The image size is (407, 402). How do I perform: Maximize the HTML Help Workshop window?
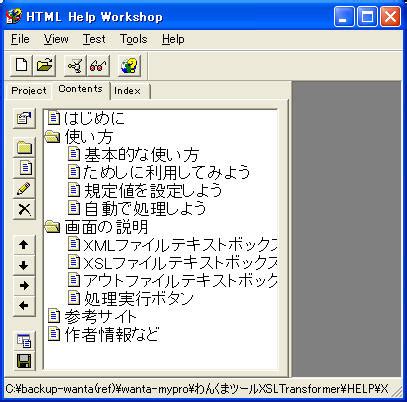click(367, 17)
